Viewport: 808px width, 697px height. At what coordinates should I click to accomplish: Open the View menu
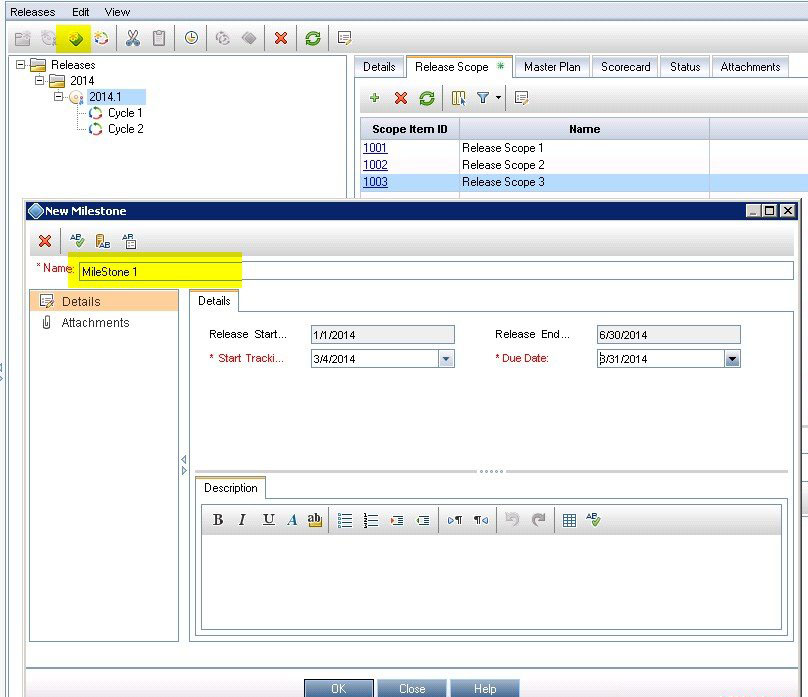[x=117, y=12]
